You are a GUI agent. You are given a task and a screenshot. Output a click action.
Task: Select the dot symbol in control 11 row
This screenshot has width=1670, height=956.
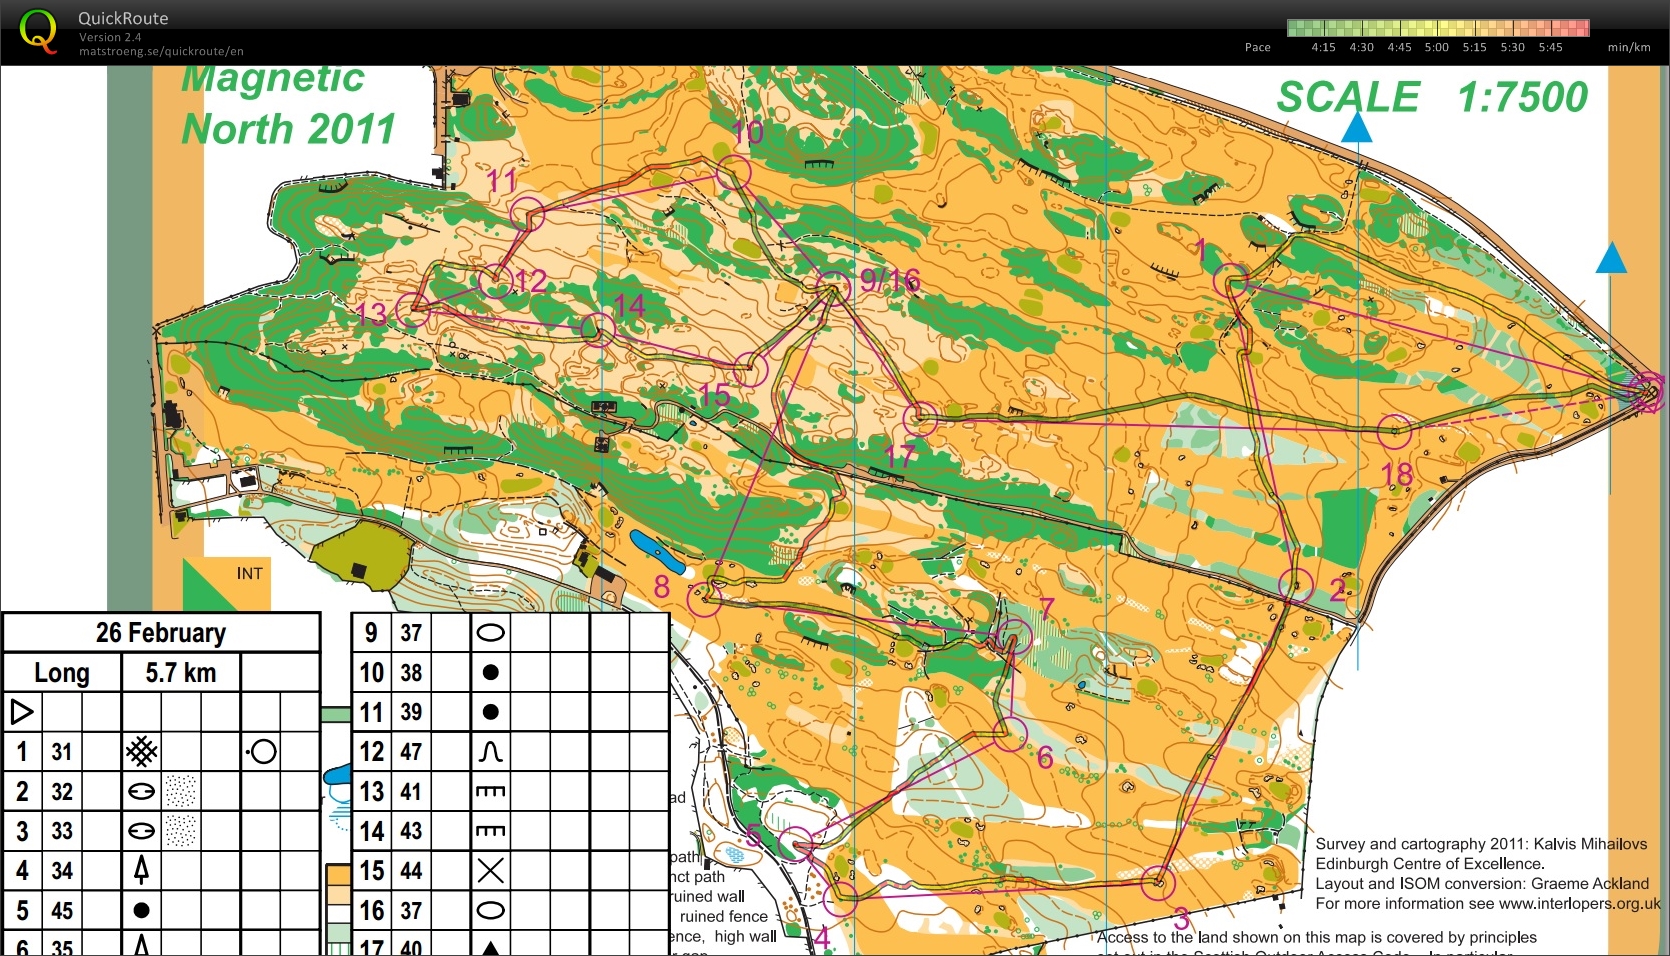(x=490, y=712)
